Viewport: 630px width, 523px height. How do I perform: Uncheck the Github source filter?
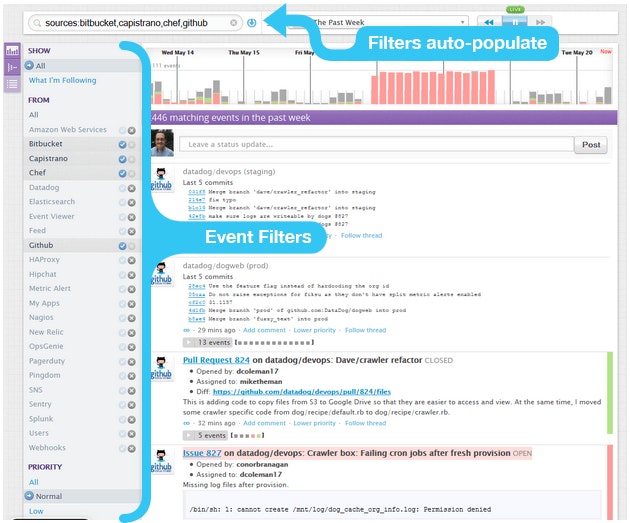pos(122,245)
